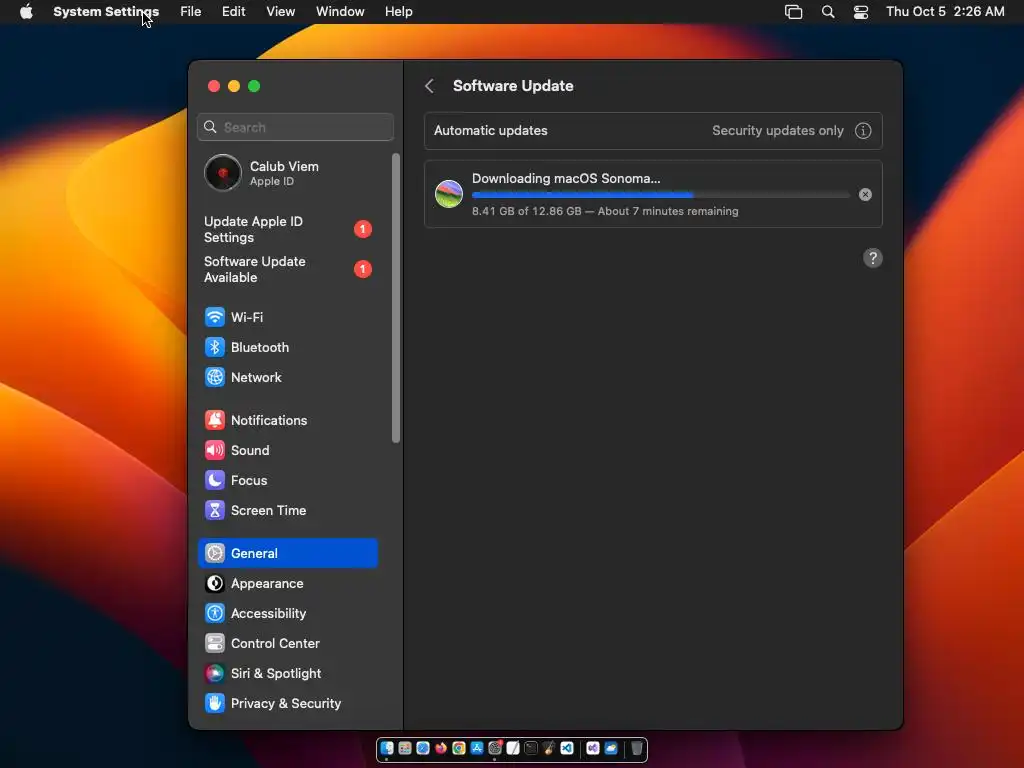Open Screen Time settings
Image resolution: width=1024 pixels, height=768 pixels.
tap(287, 511)
